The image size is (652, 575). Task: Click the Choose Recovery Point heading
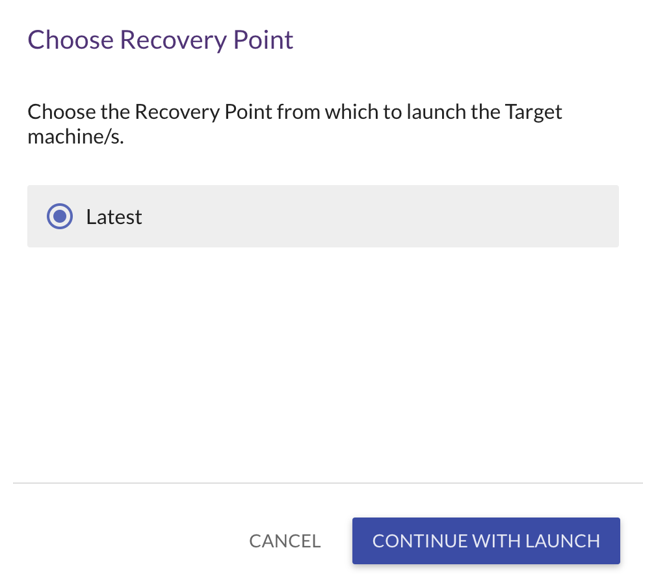click(x=161, y=40)
